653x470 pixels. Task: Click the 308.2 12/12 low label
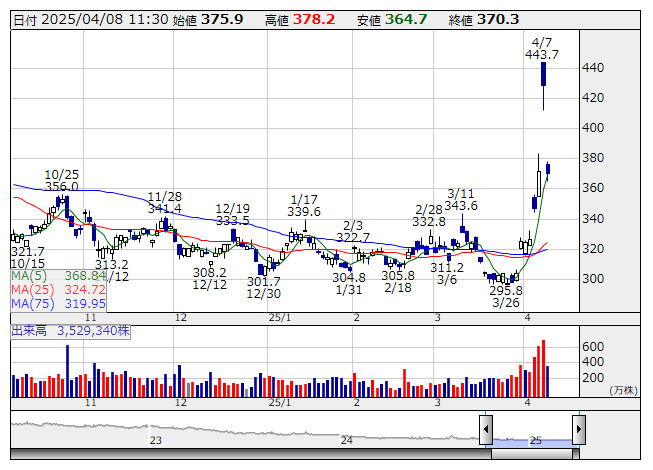pyautogui.click(x=209, y=279)
